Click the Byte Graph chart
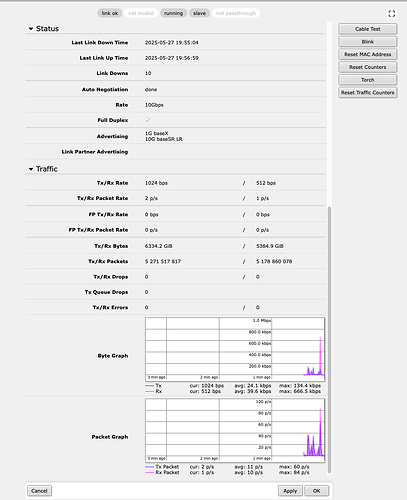The image size is (407, 500). (x=235, y=349)
